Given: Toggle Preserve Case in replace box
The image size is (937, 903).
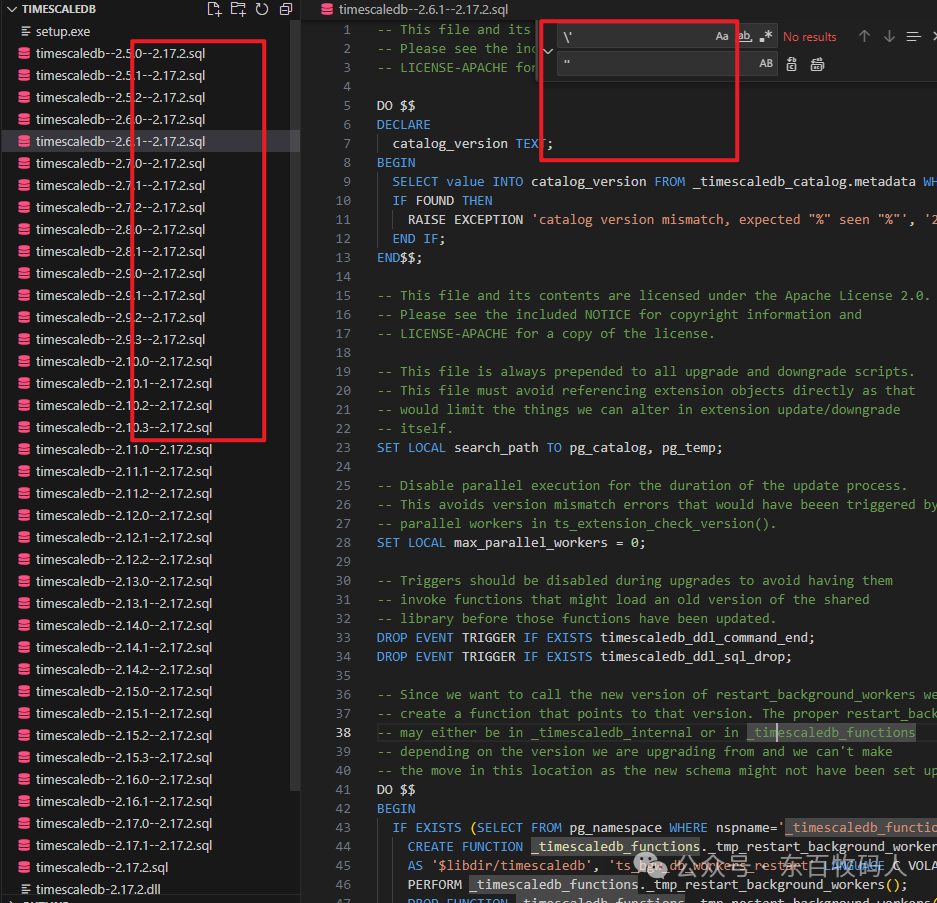Looking at the screenshot, I should point(766,63).
